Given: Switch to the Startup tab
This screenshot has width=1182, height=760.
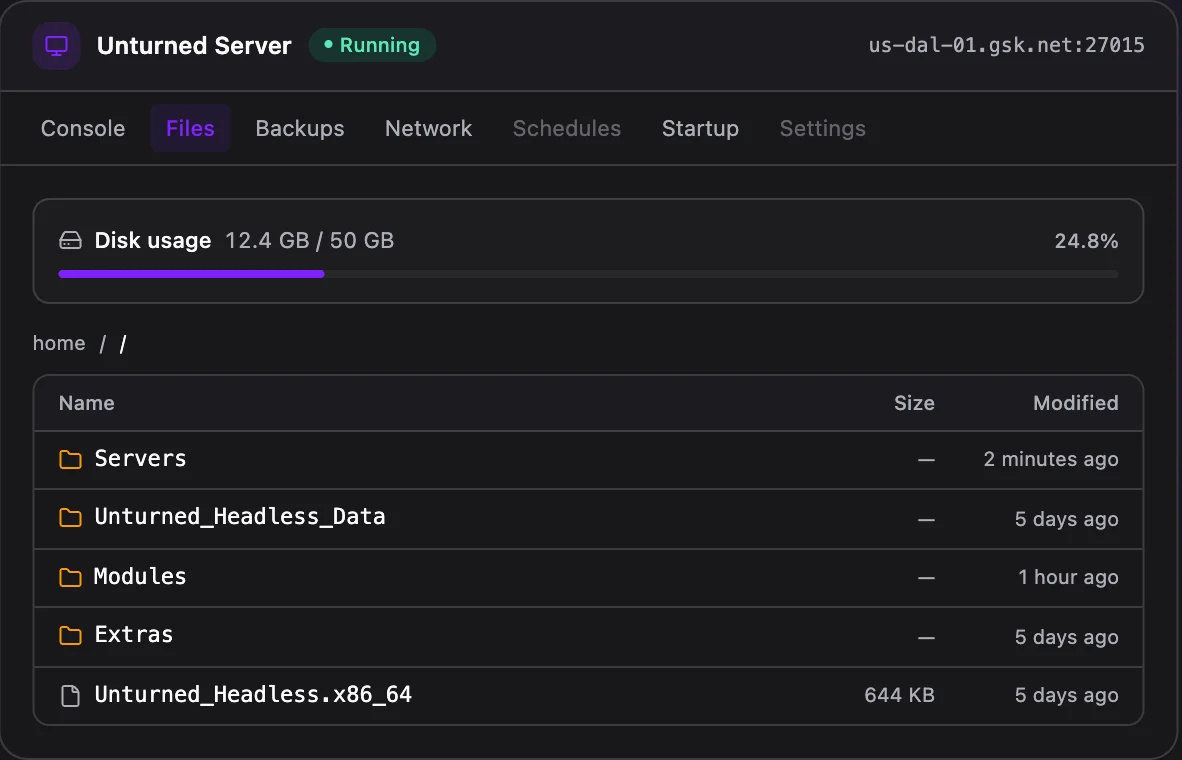Looking at the screenshot, I should (x=700, y=128).
